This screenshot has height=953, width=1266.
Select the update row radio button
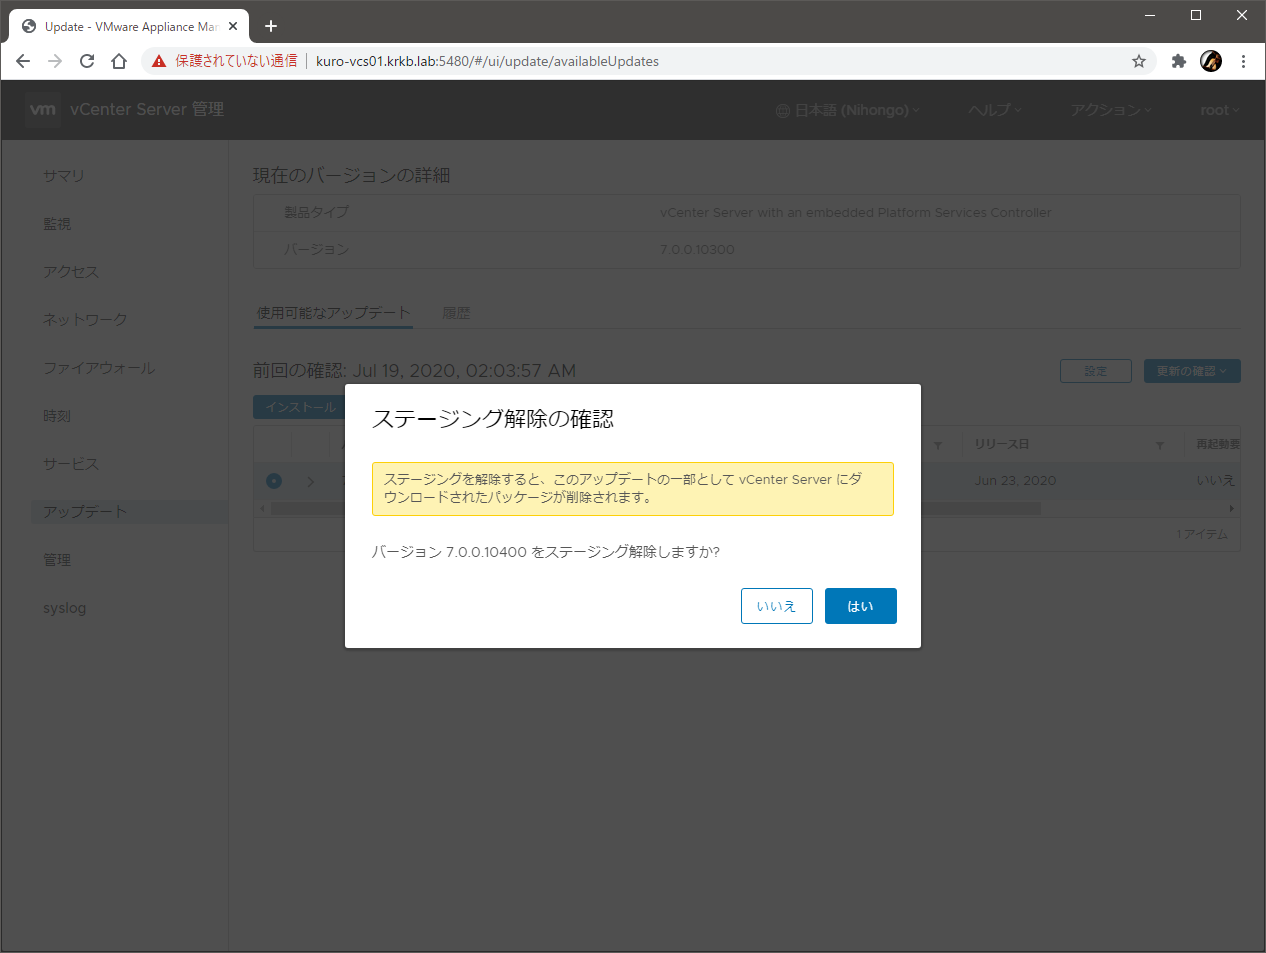point(274,481)
